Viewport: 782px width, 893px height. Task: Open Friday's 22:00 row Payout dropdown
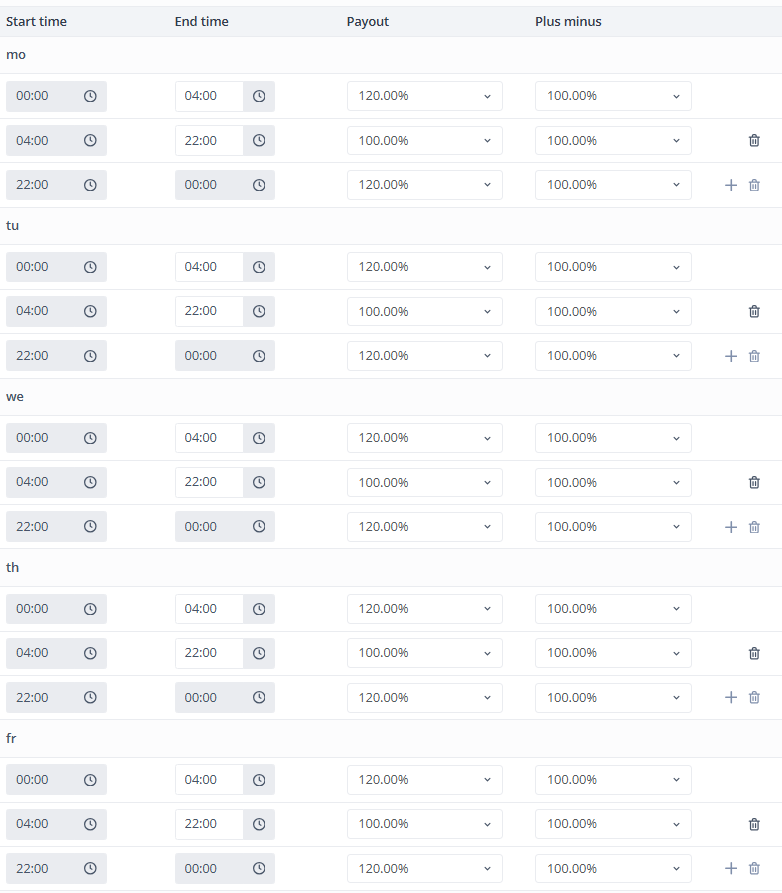pyautogui.click(x=425, y=869)
